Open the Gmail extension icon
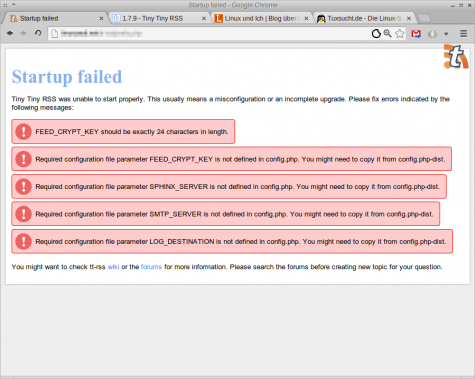 point(416,34)
